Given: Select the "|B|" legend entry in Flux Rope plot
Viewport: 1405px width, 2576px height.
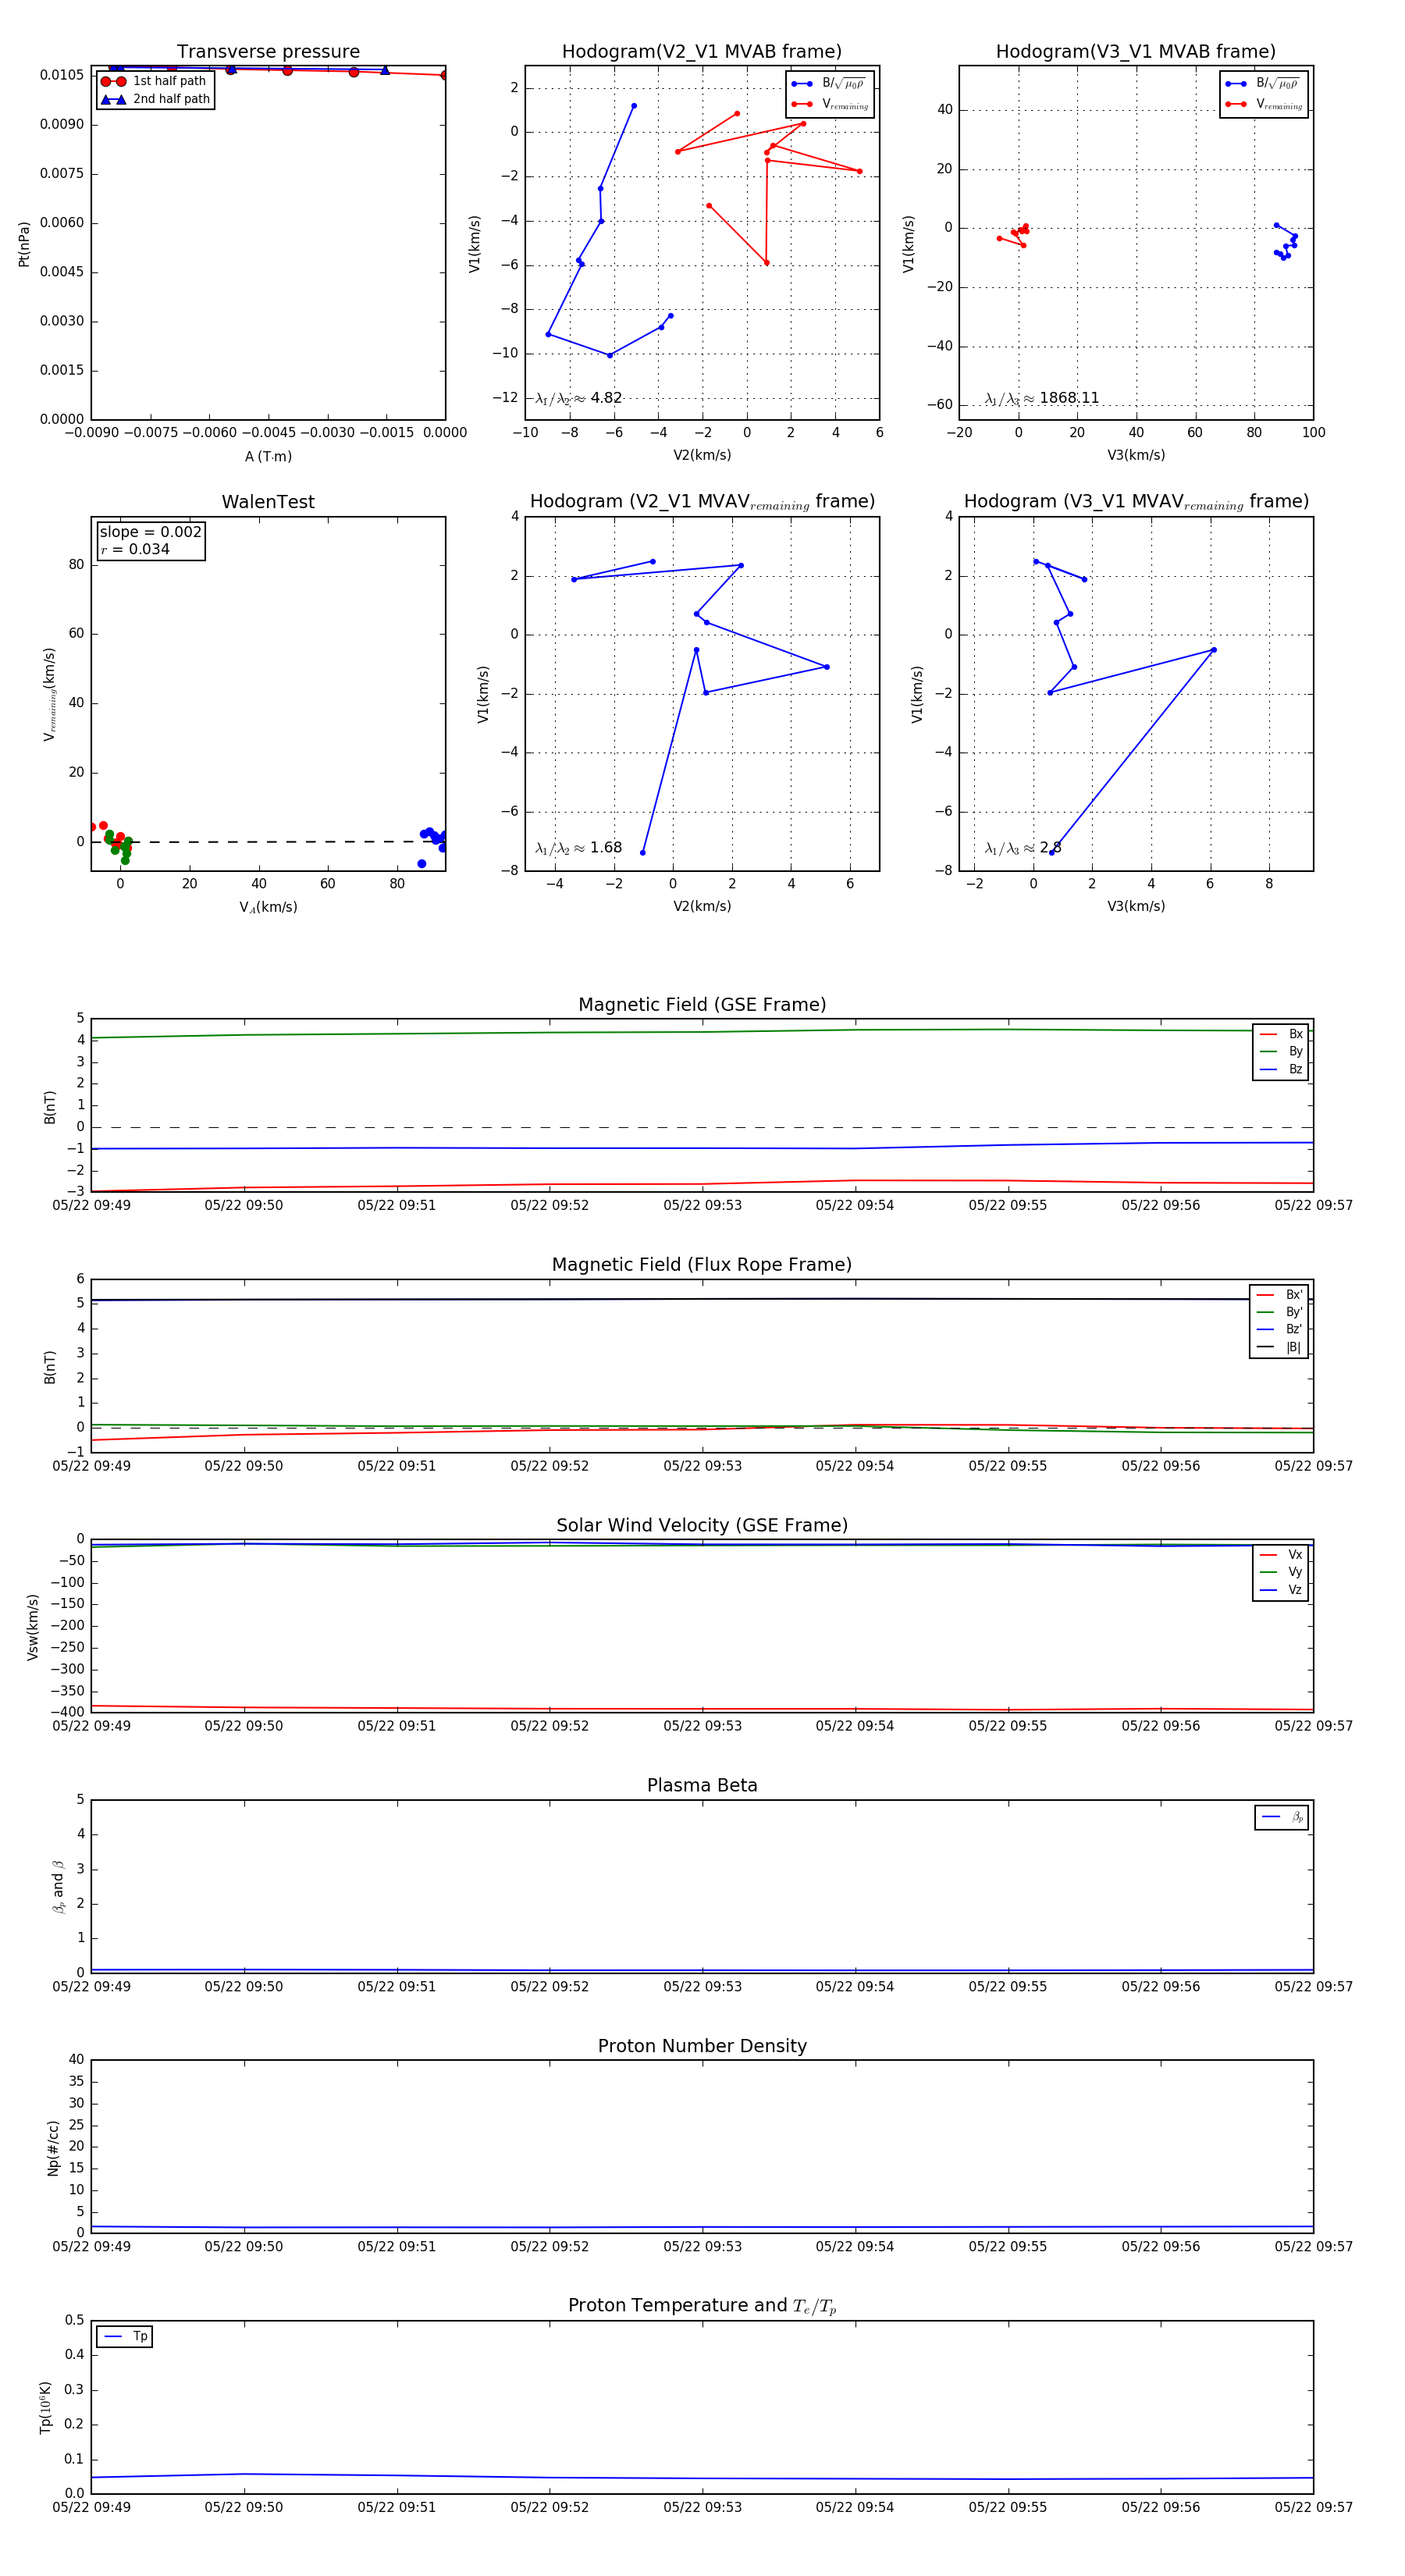Looking at the screenshot, I should click(x=1279, y=1347).
